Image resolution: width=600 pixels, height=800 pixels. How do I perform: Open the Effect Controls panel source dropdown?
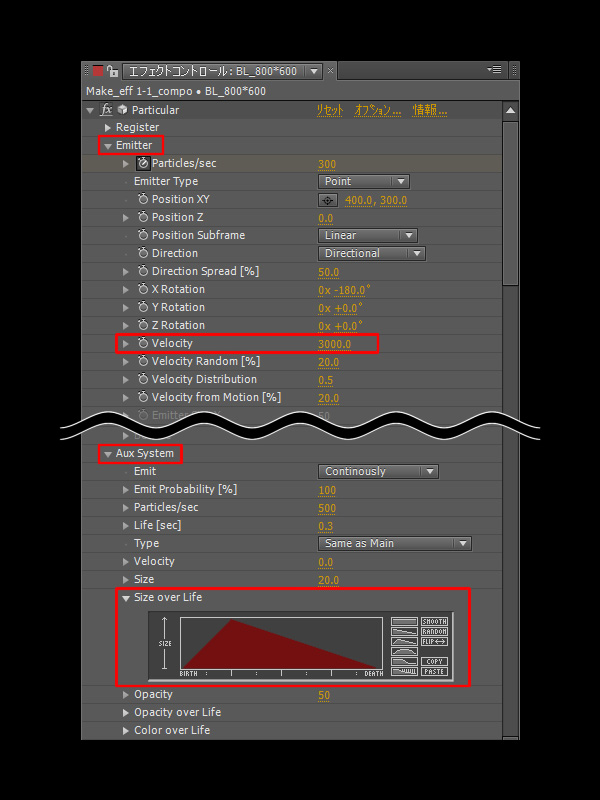[x=314, y=71]
